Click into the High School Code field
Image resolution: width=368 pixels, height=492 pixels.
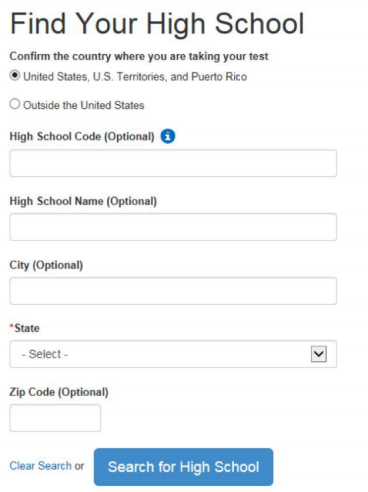(x=173, y=163)
